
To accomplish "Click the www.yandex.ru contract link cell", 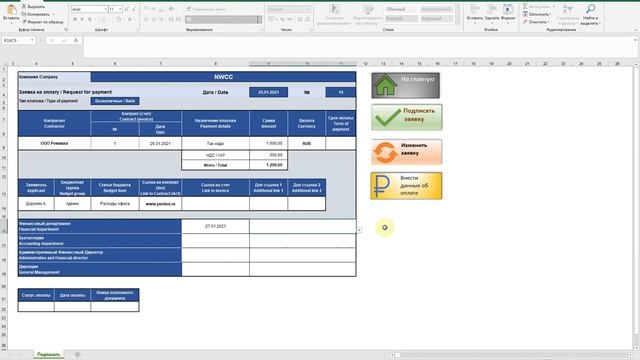I will click(160, 203).
